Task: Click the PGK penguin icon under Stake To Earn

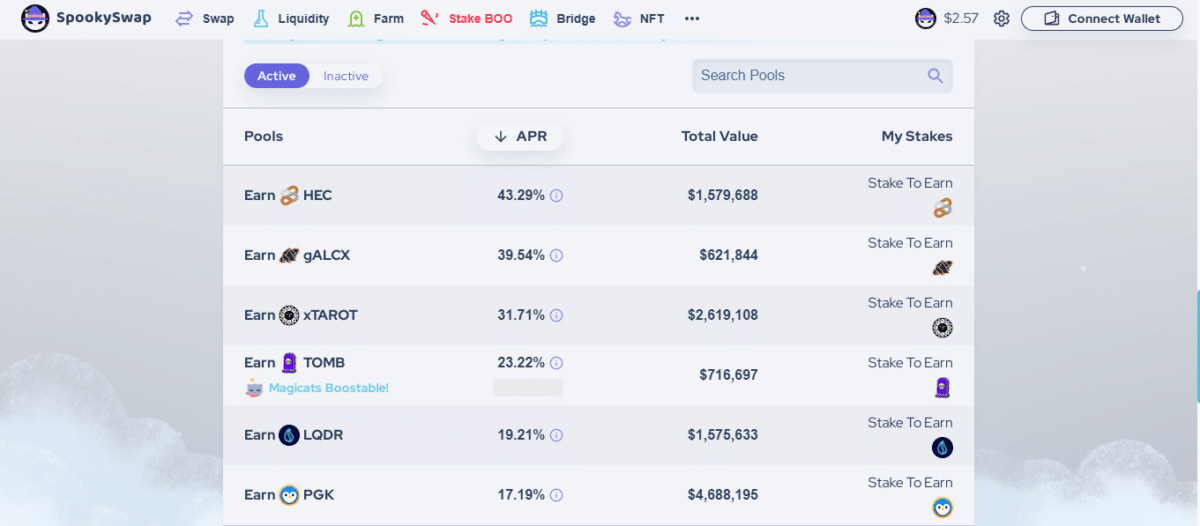Action: coord(942,508)
